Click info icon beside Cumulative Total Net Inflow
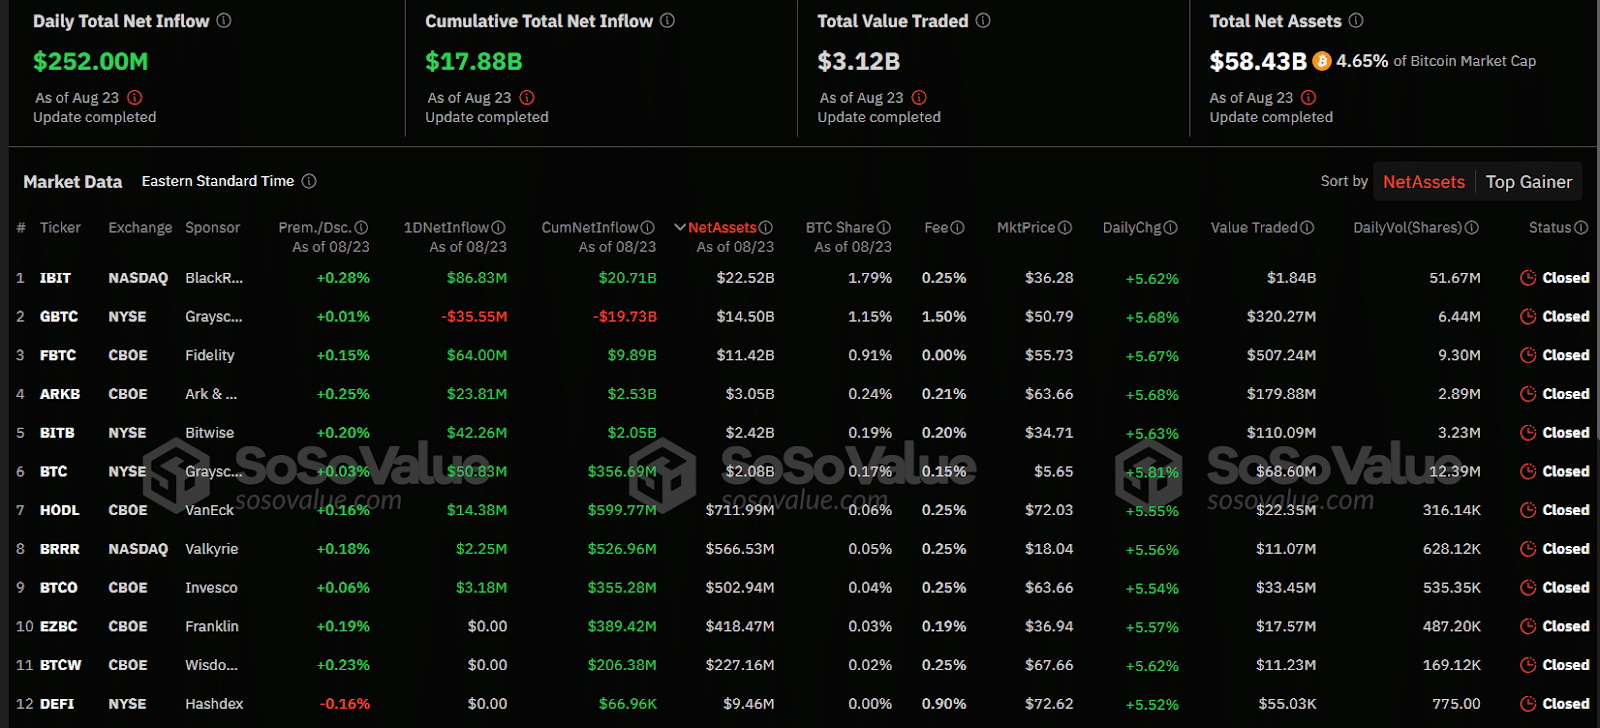The width and height of the screenshot is (1600, 728). point(667,20)
